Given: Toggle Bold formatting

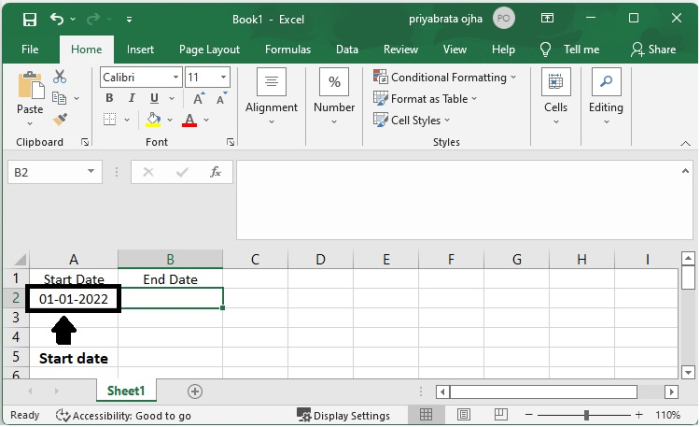Looking at the screenshot, I should (109, 98).
